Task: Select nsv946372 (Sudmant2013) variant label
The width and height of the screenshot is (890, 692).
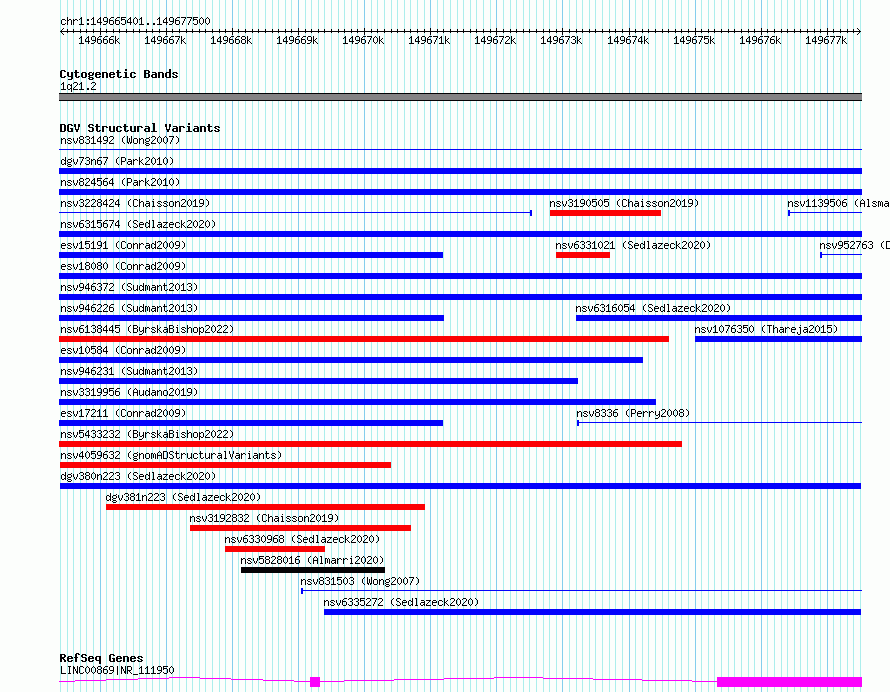Action: coord(129,287)
